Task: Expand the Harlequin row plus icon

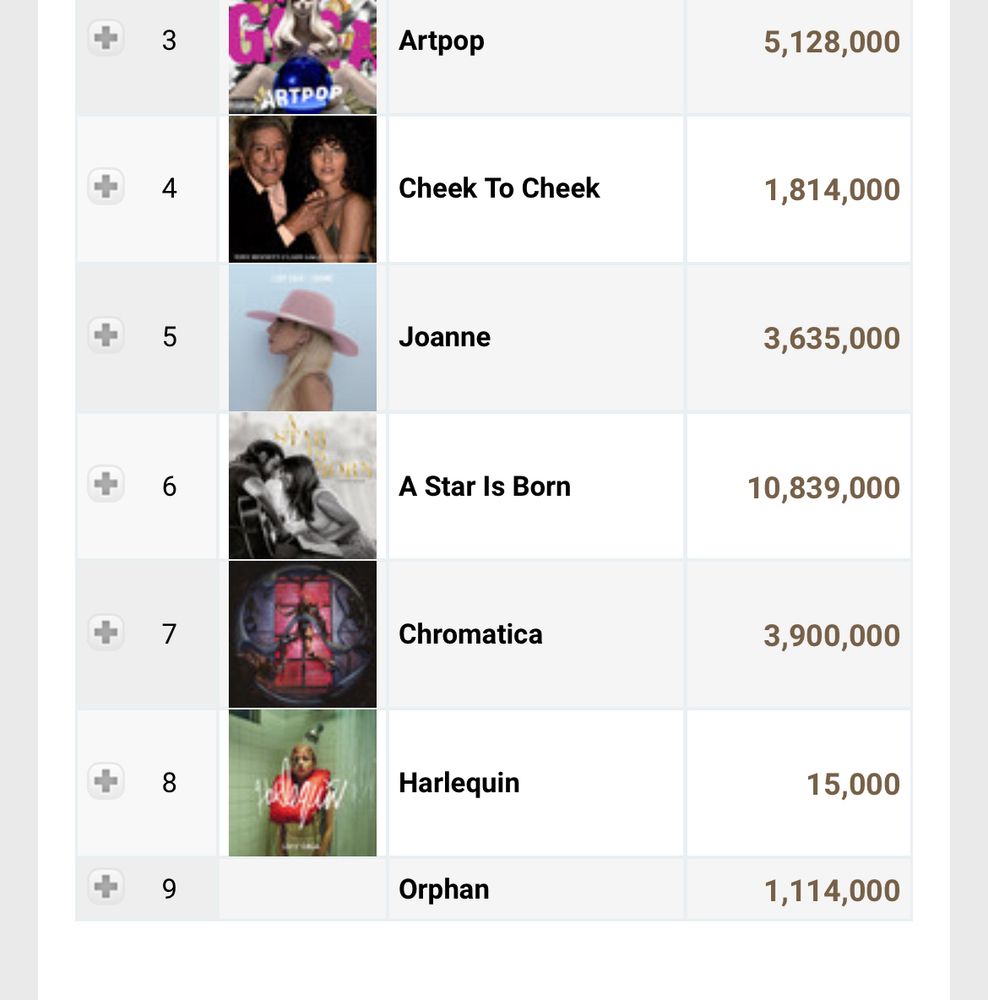Action: tap(106, 780)
